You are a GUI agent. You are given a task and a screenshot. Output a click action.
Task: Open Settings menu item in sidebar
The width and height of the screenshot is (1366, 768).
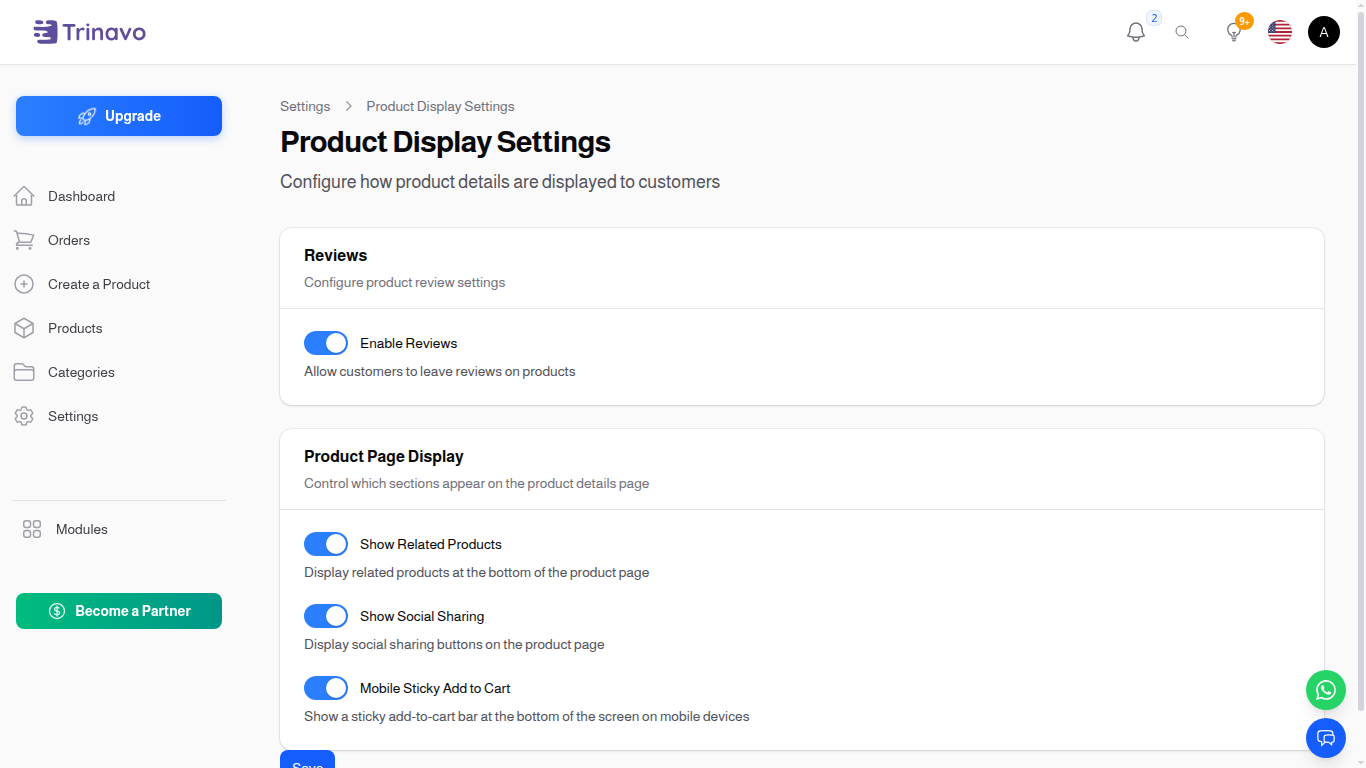[73, 416]
